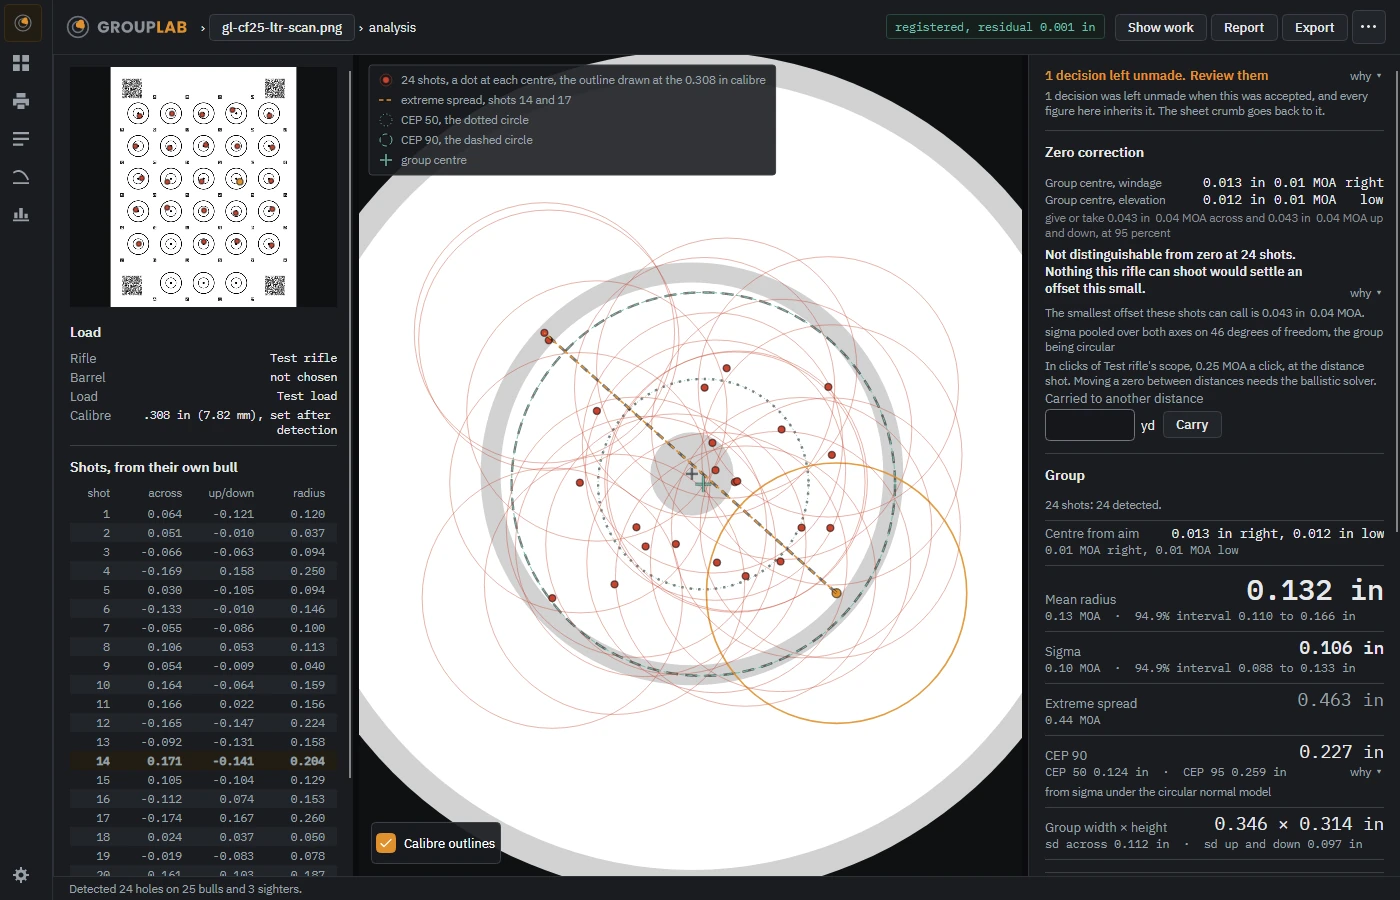Click the CEP 90 value 0.227 in
Viewport: 1400px width, 900px height.
1341,752
